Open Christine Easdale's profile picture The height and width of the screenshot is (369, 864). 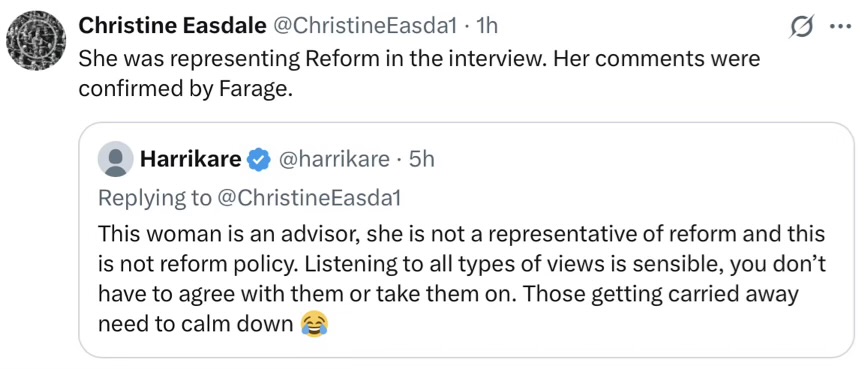36,40
